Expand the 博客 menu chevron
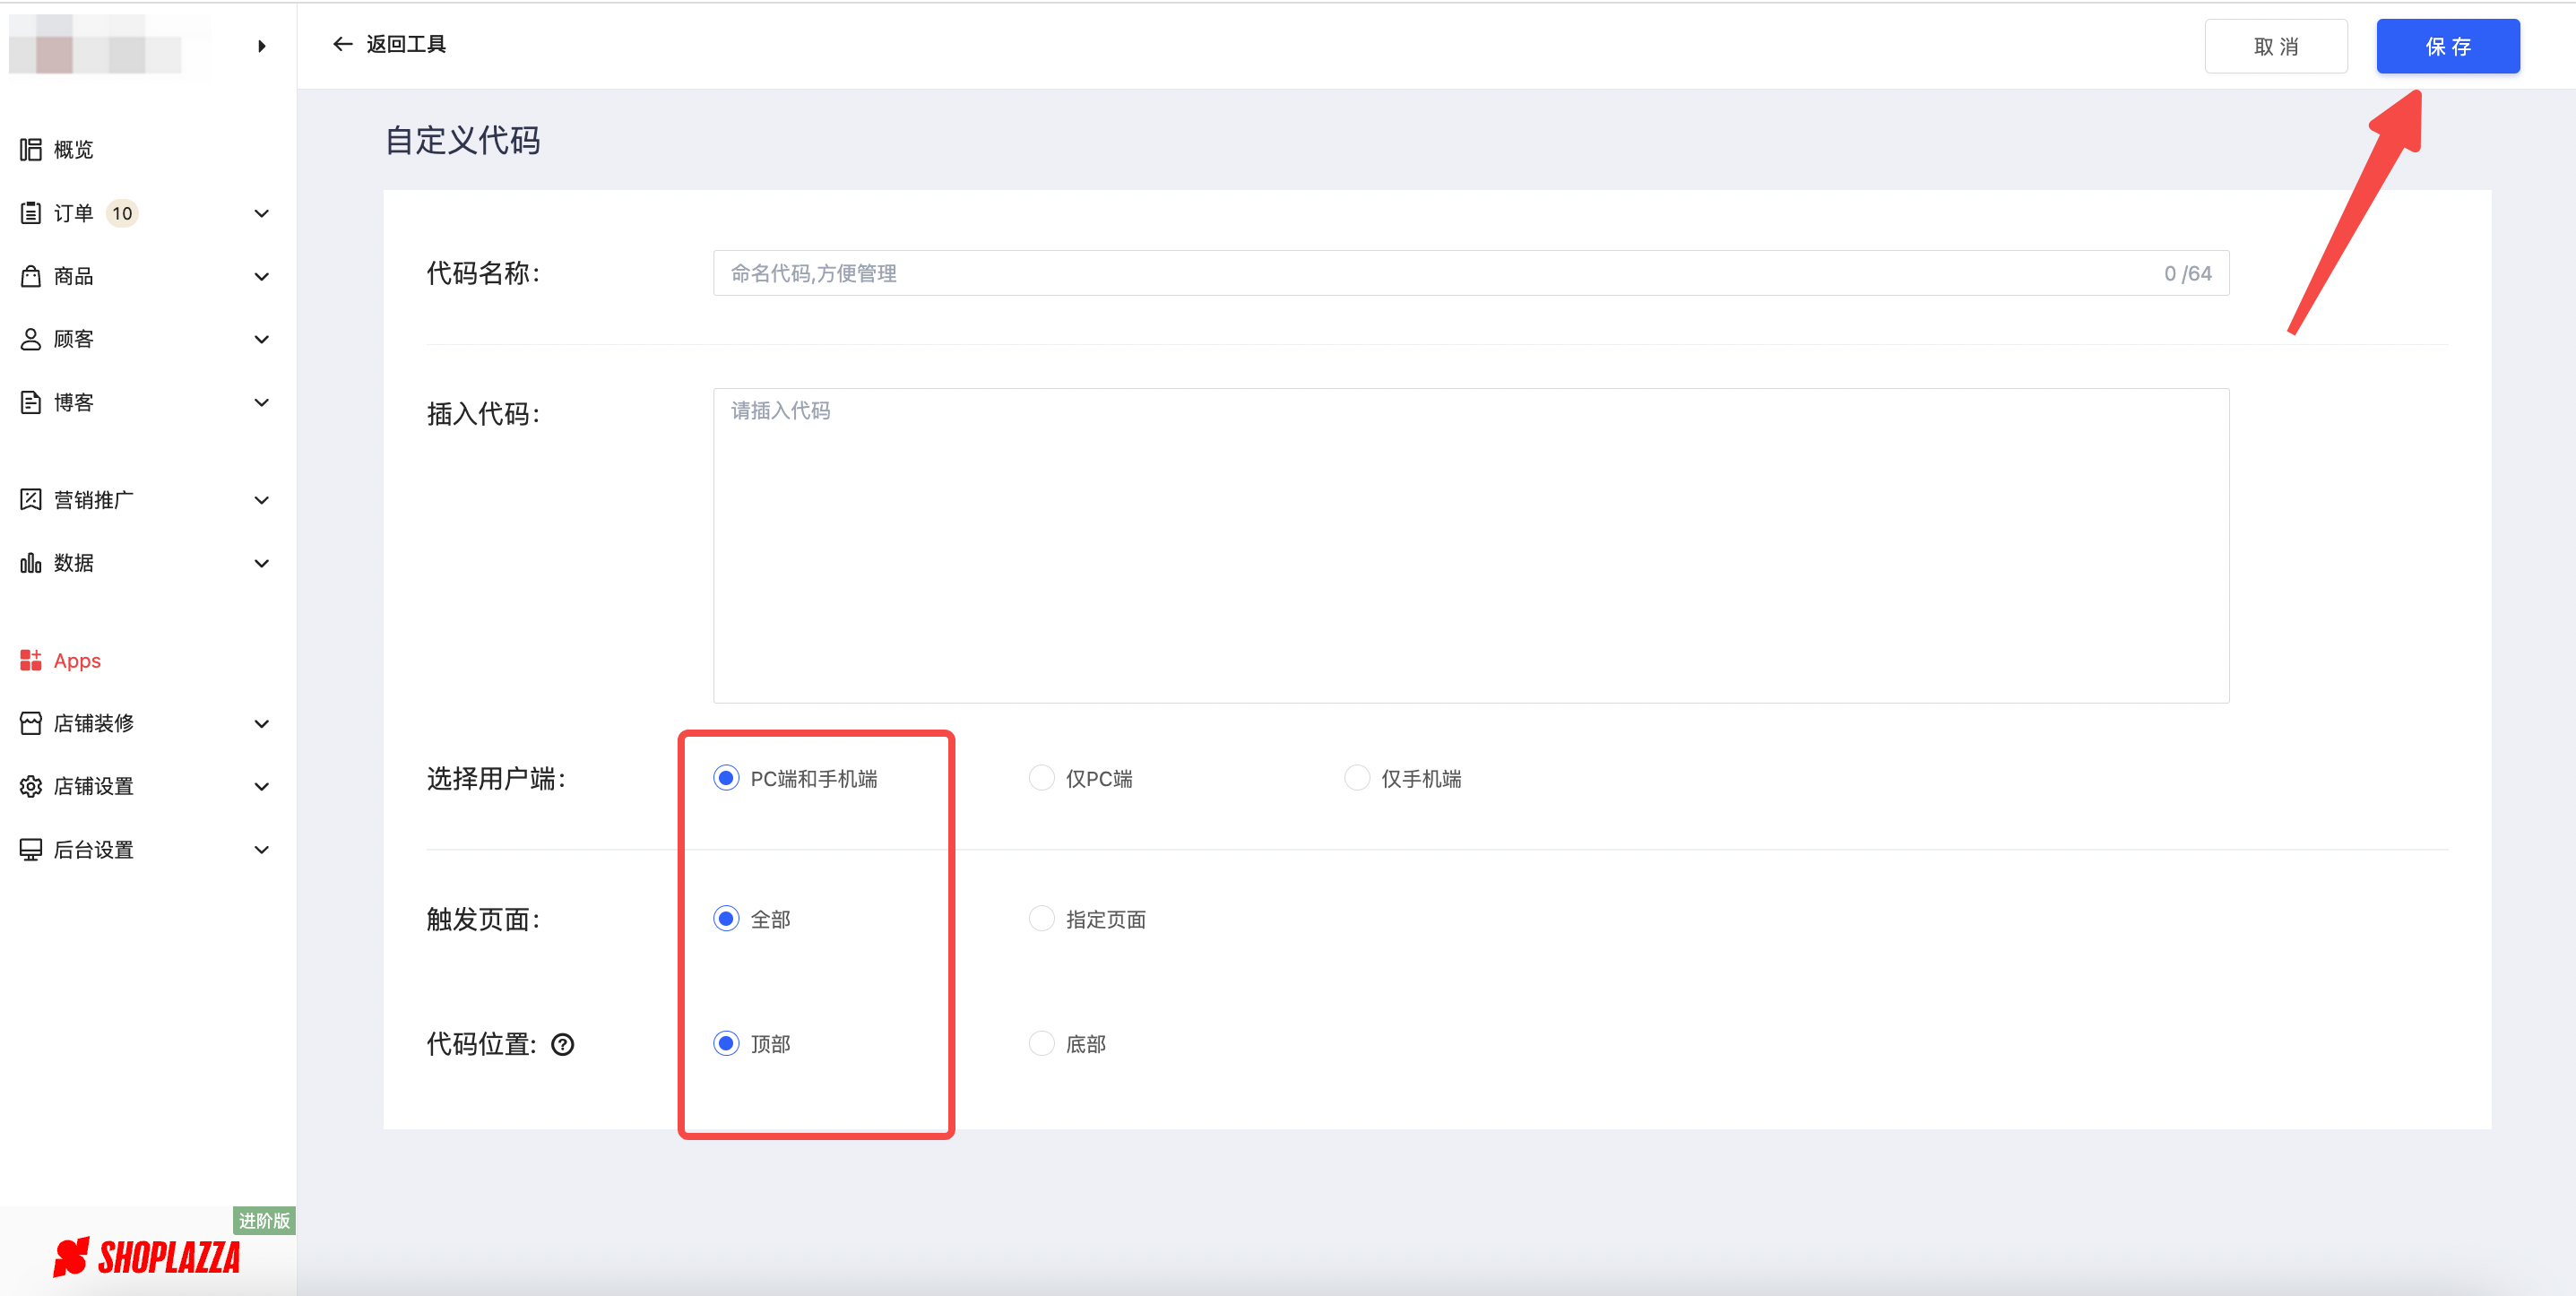2576x1296 pixels. (262, 402)
